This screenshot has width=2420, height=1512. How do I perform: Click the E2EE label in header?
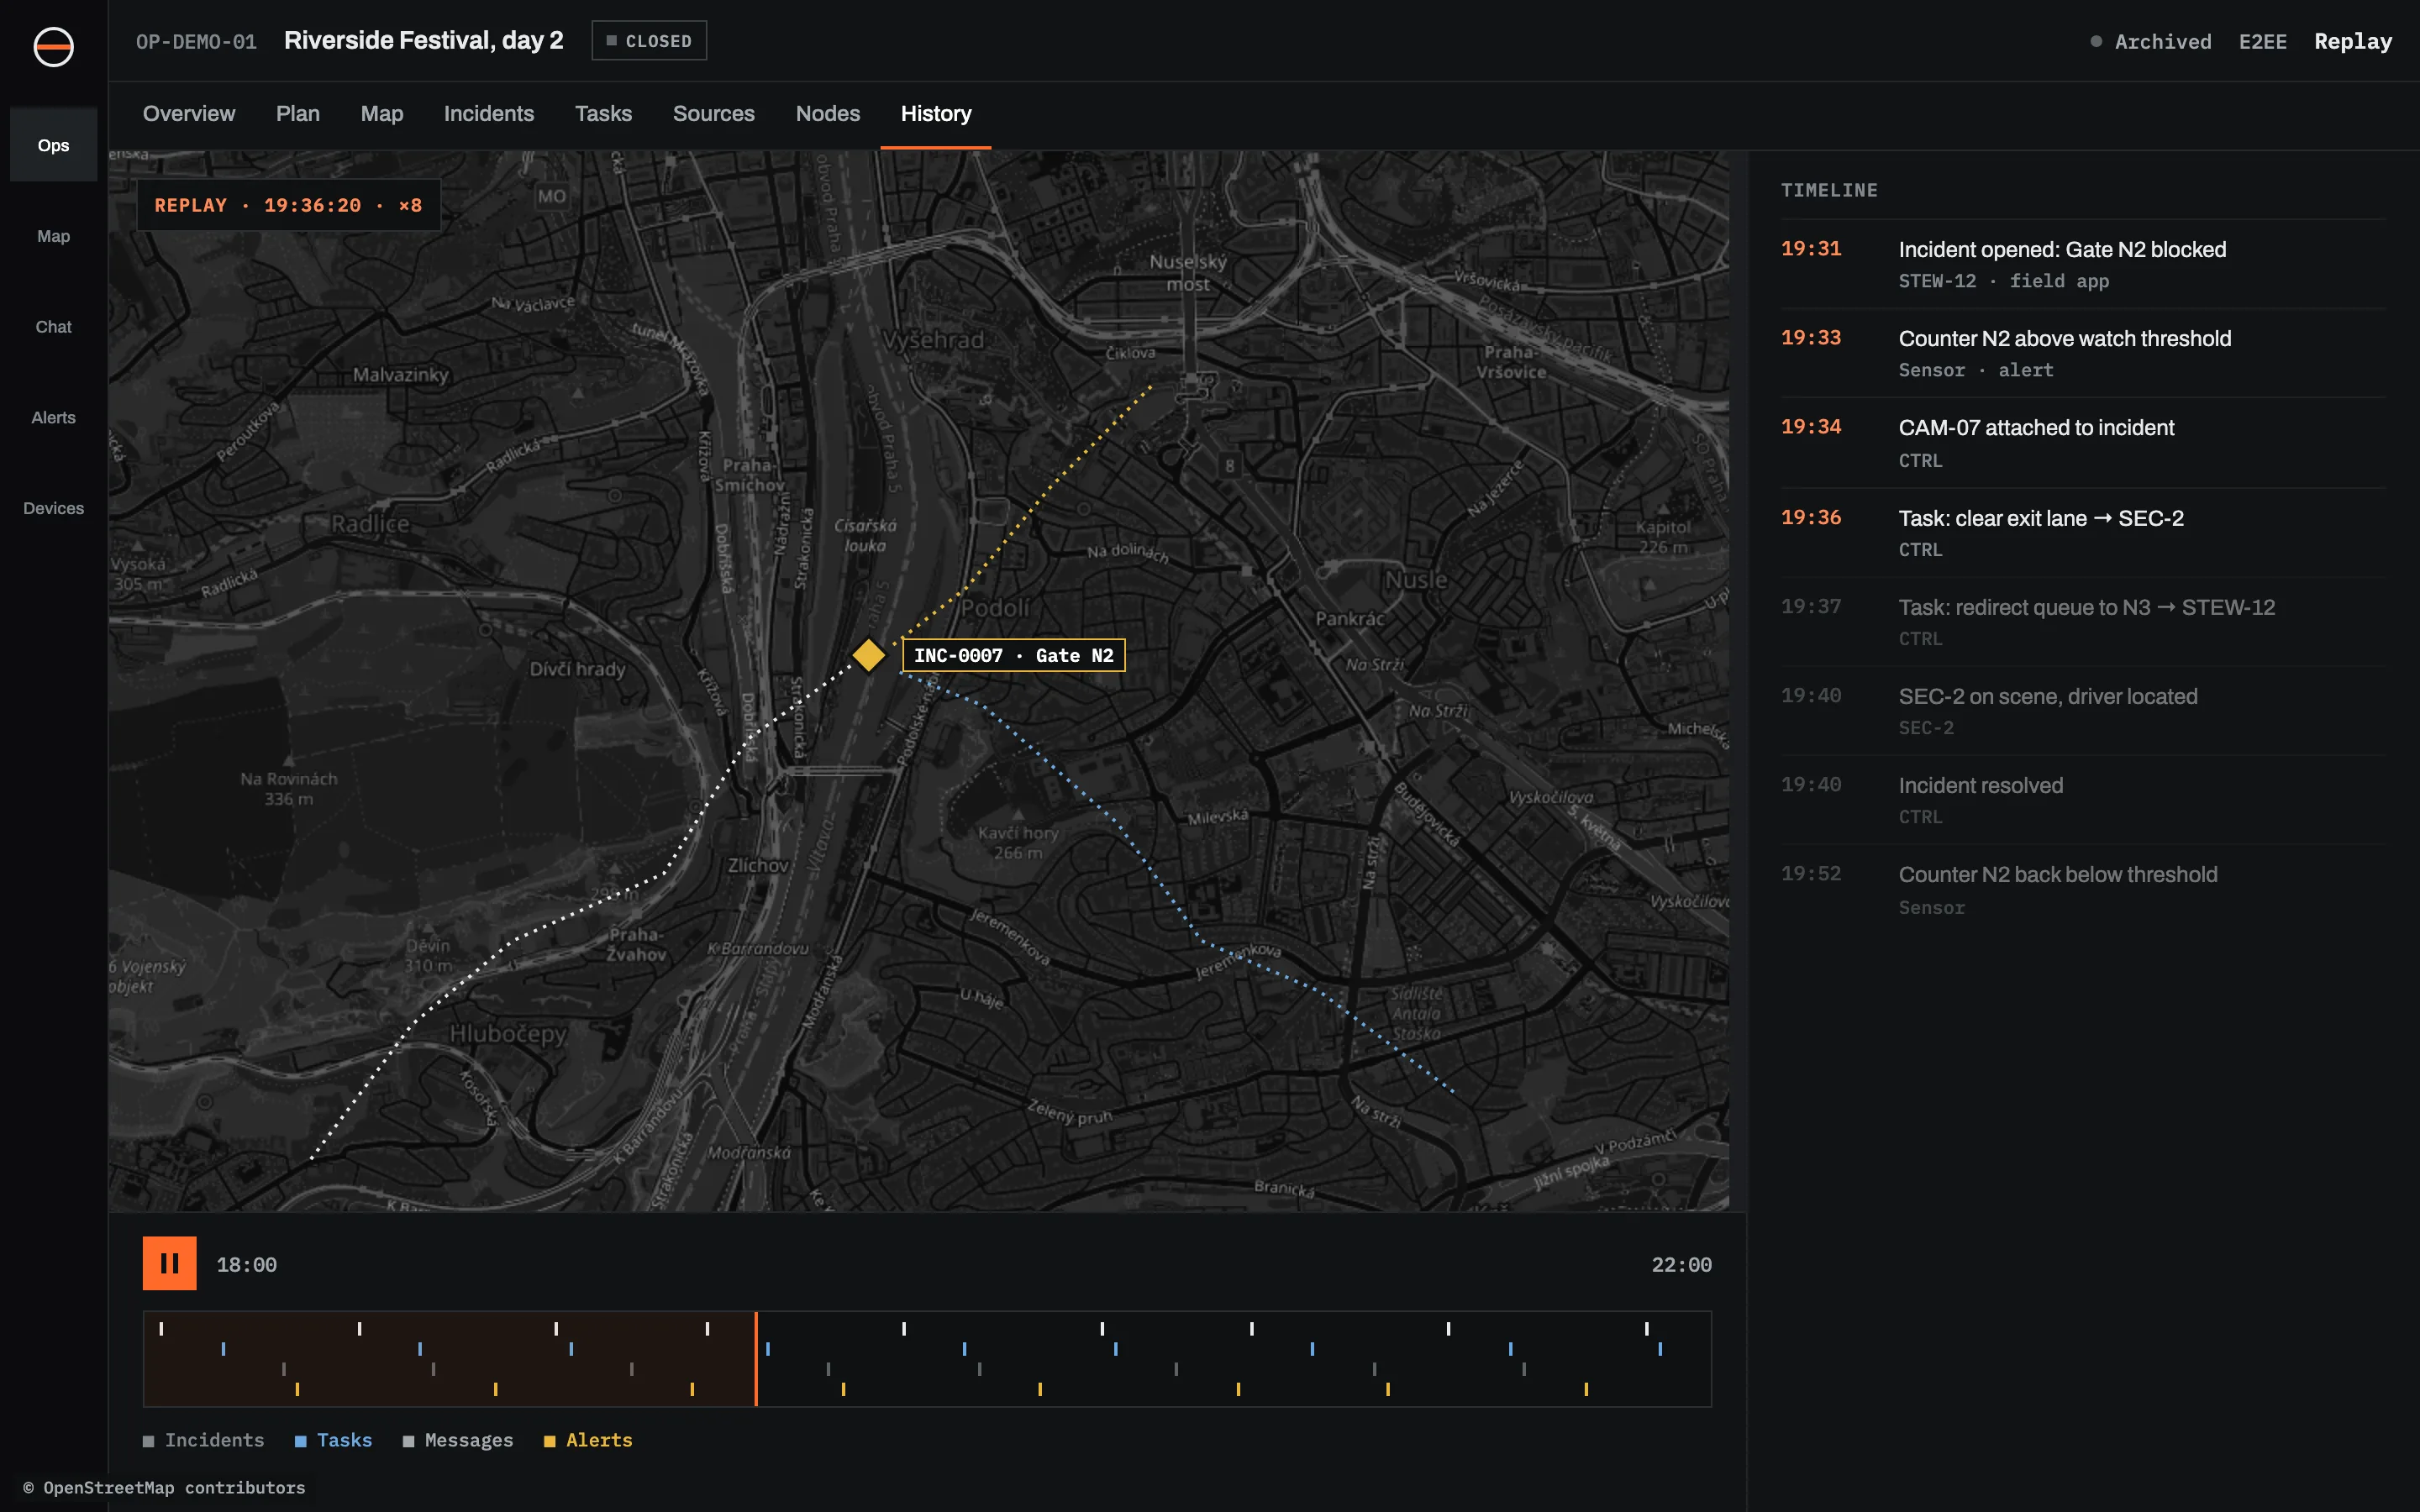click(x=2262, y=41)
